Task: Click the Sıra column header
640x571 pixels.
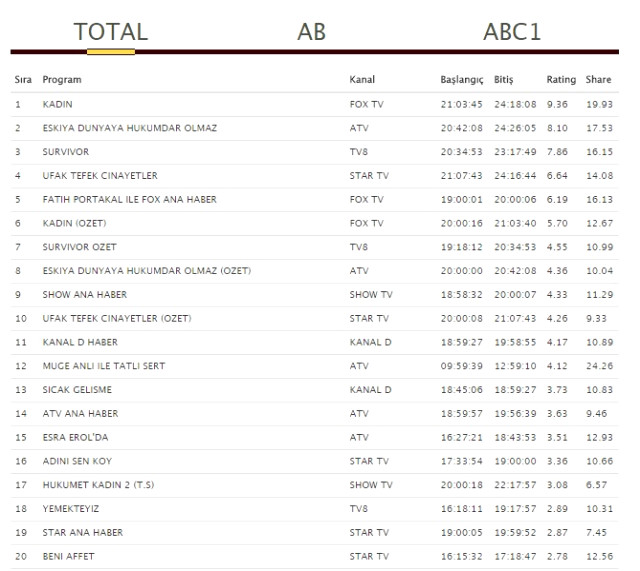Action: (23, 79)
